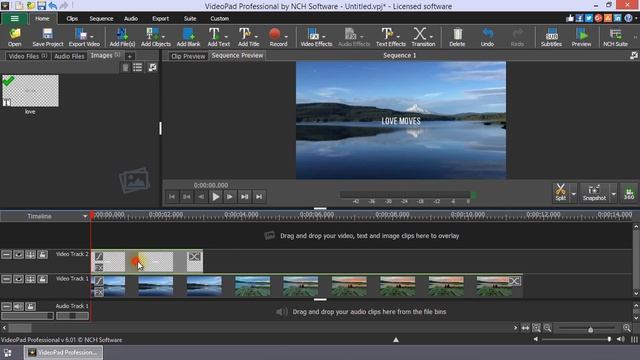Open the Split options dropdown arrow
The image size is (640, 360).
(x=573, y=193)
